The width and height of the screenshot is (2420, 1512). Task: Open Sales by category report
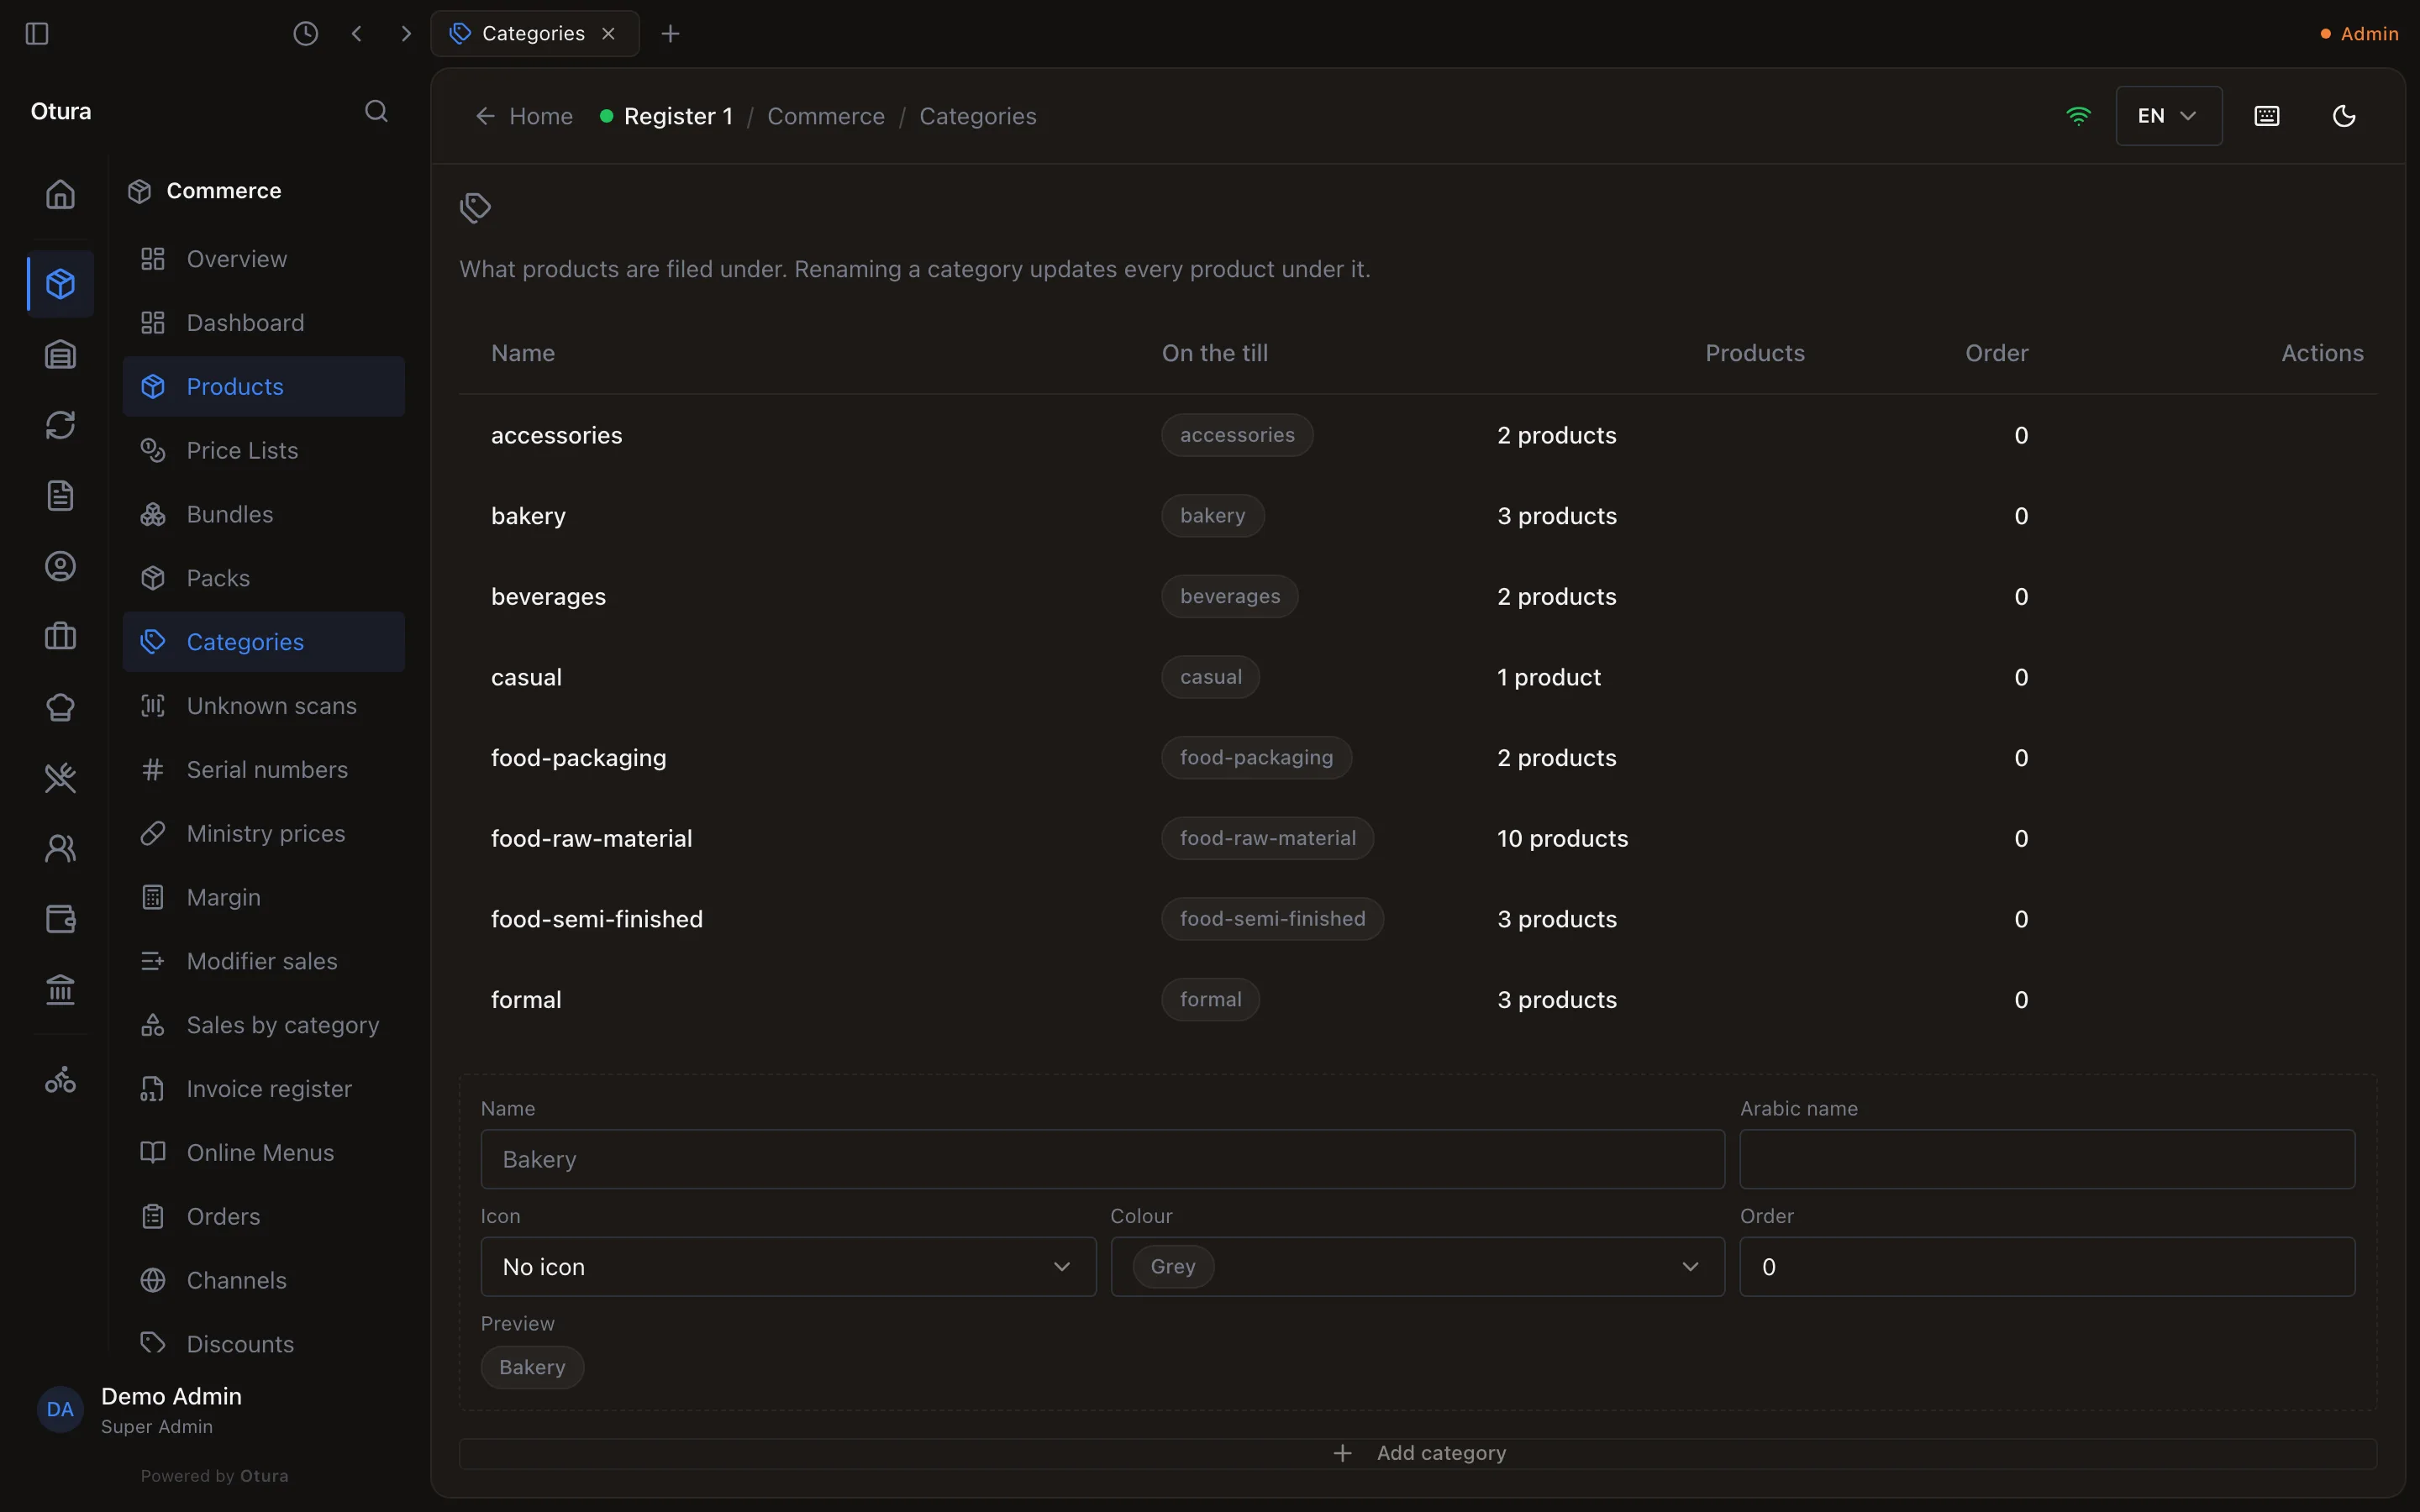(x=264, y=1025)
